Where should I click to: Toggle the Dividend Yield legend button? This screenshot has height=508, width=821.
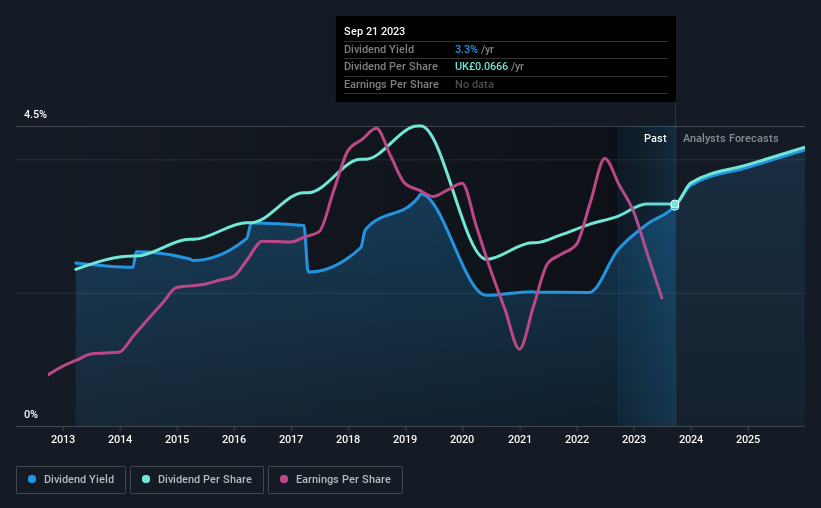(x=71, y=480)
